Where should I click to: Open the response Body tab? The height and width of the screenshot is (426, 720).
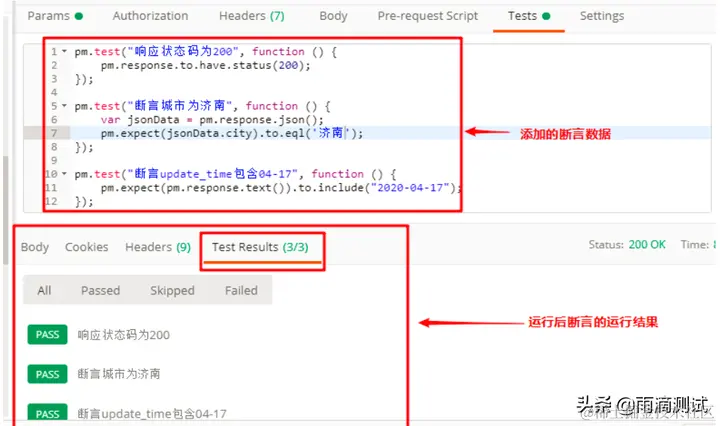35,247
